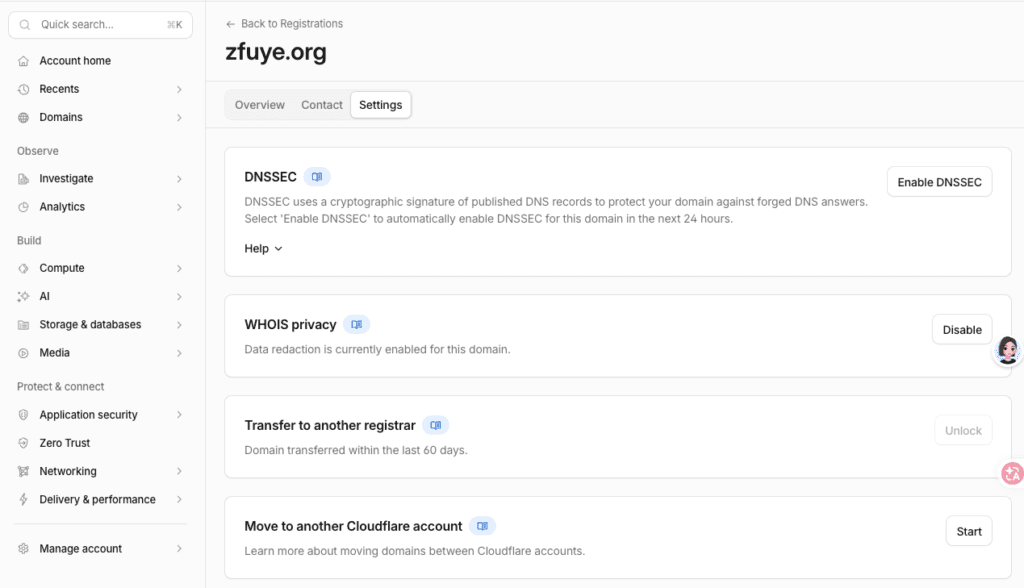Go back to Registrations link
The height and width of the screenshot is (588, 1024).
(285, 24)
